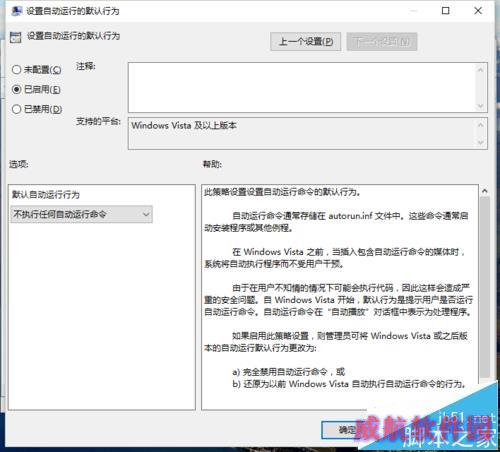Click the help text describing autorun.inf
Screen dimensions: 500x452
[337, 222]
